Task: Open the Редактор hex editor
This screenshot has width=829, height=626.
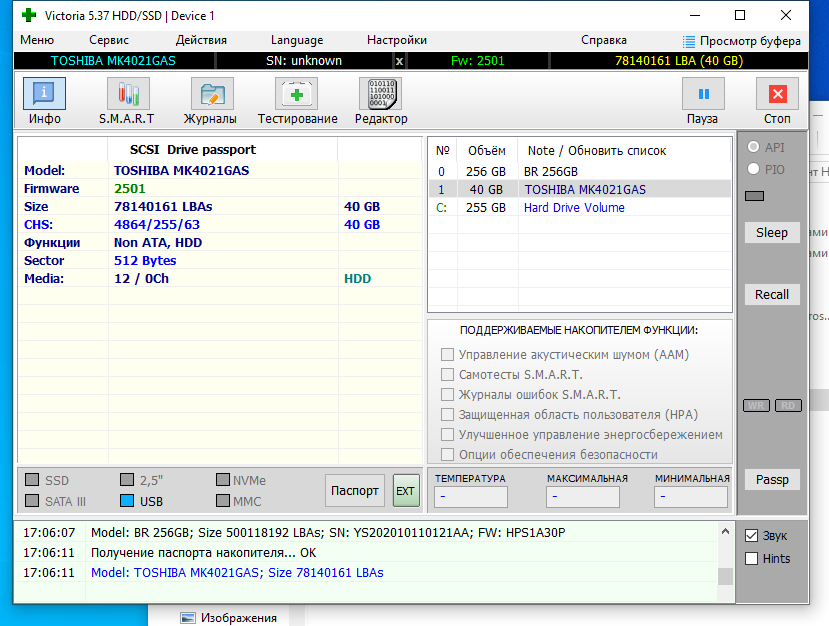Action: click(381, 94)
